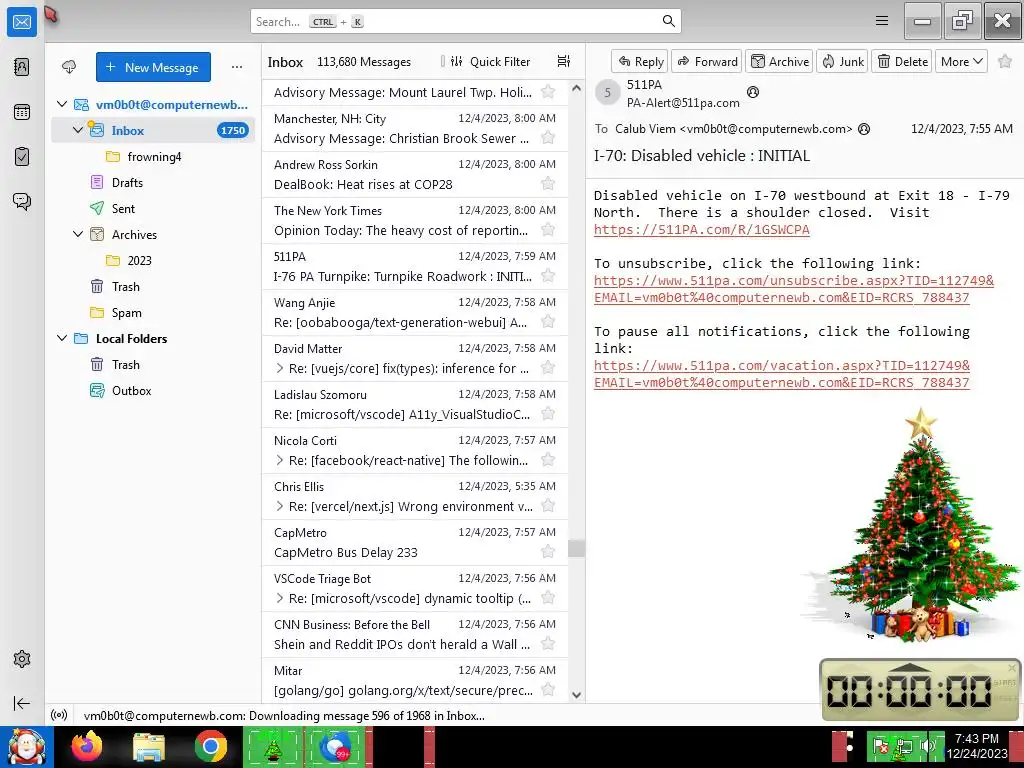
Task: Click scroll-down arrow of message list
Action: [x=576, y=695]
